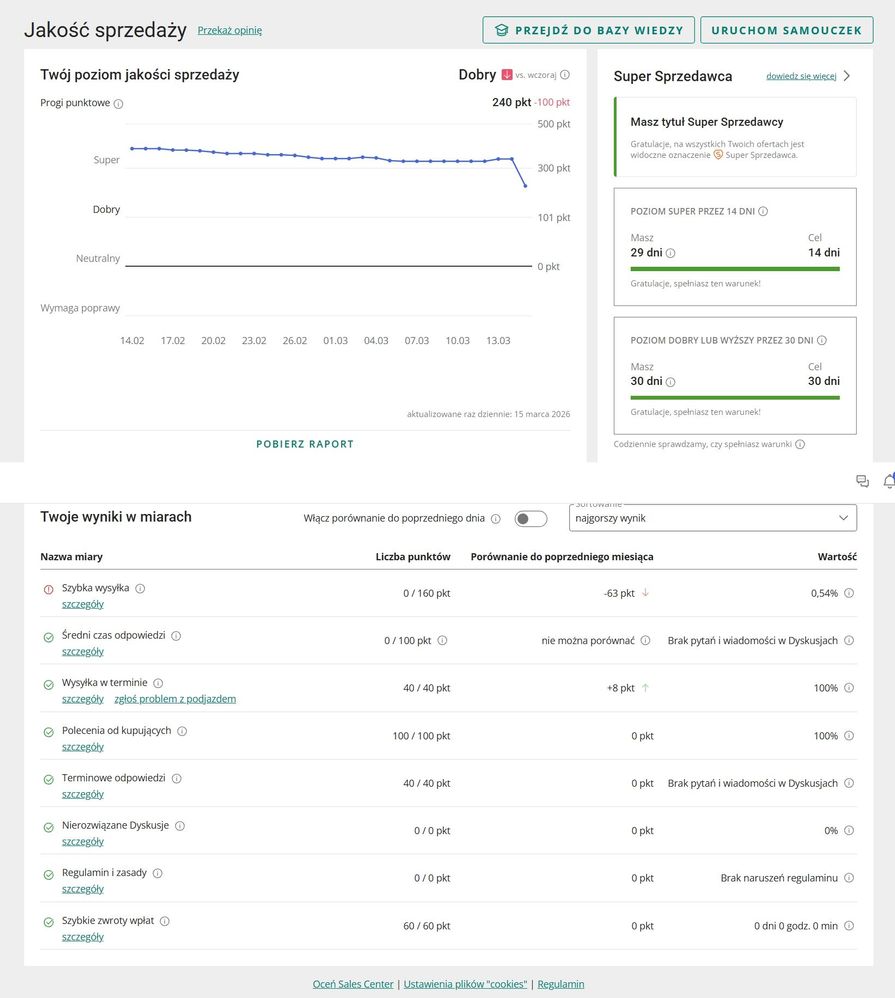Click the Przekaż opinię link
The height and width of the screenshot is (998, 895).
[230, 31]
